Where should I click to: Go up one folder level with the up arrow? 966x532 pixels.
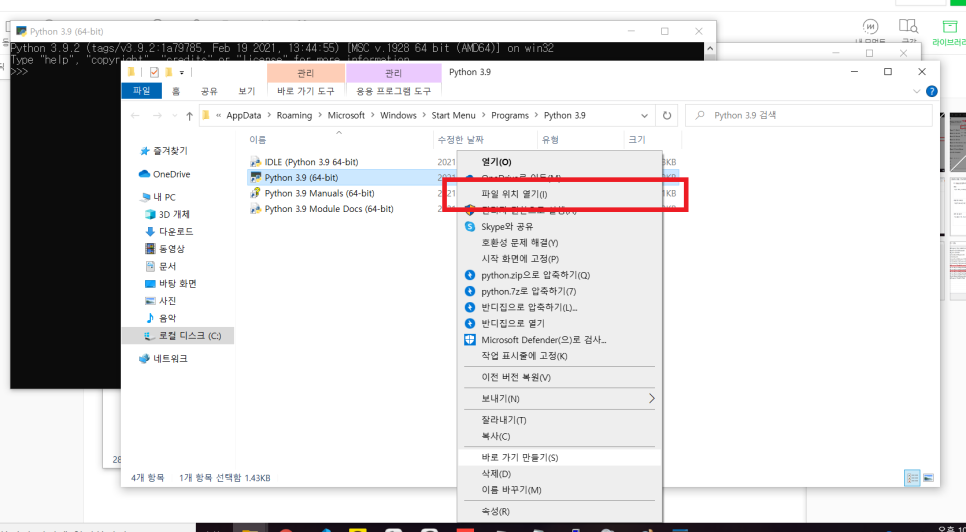[x=189, y=116]
